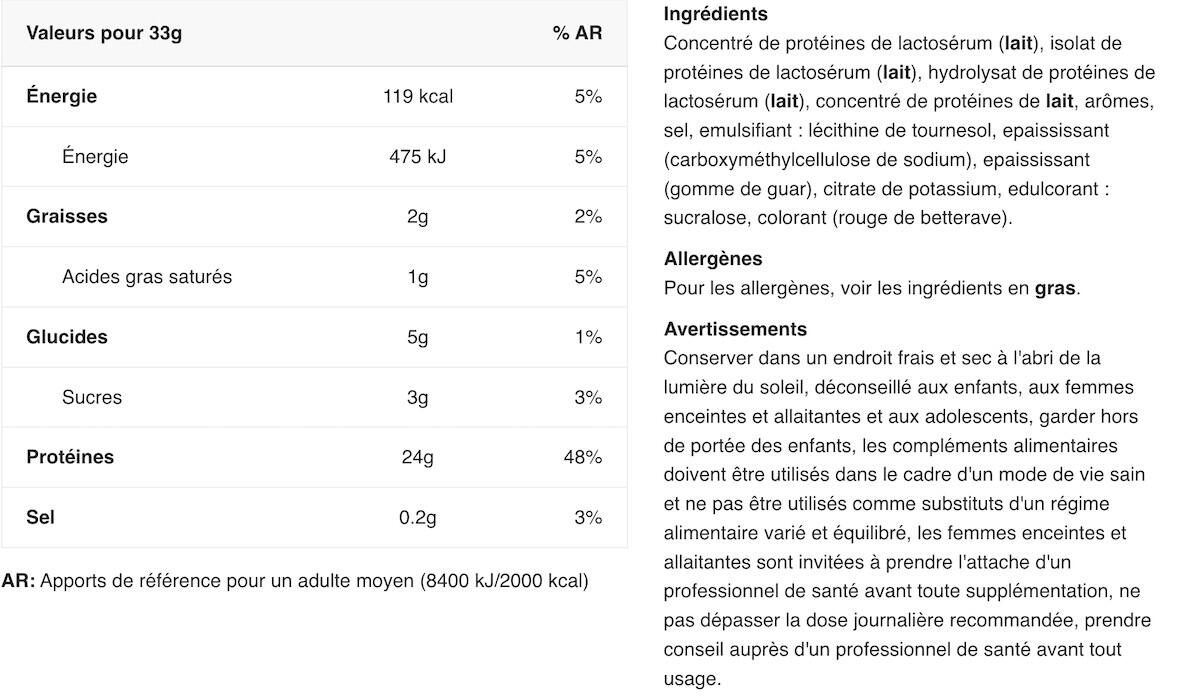Click the Allergènes heading

(x=713, y=259)
